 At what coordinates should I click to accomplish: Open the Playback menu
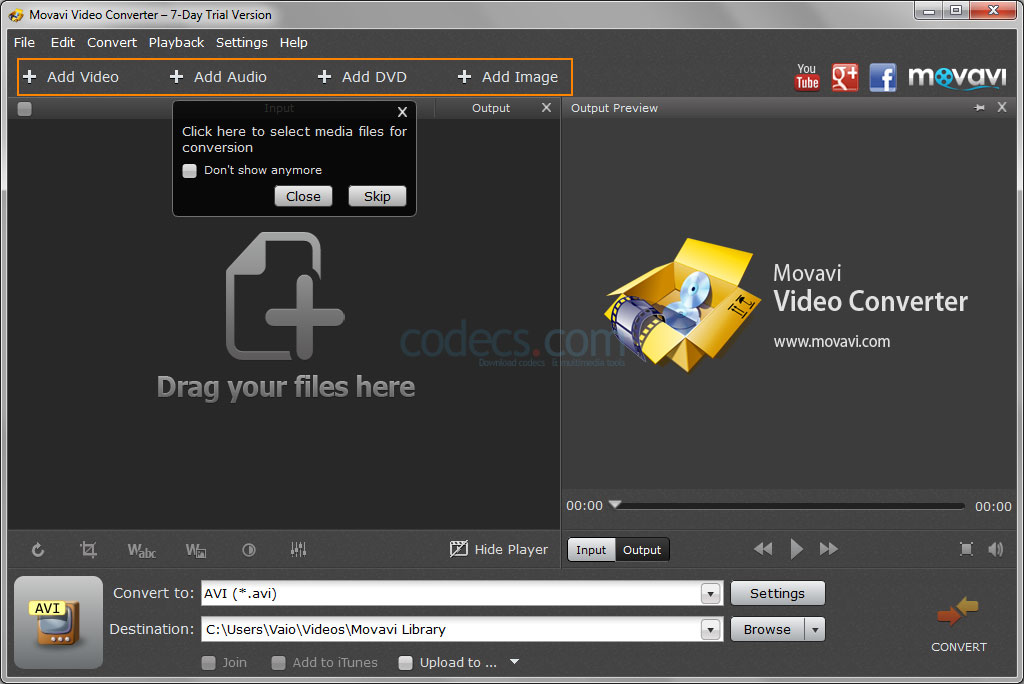(x=176, y=42)
